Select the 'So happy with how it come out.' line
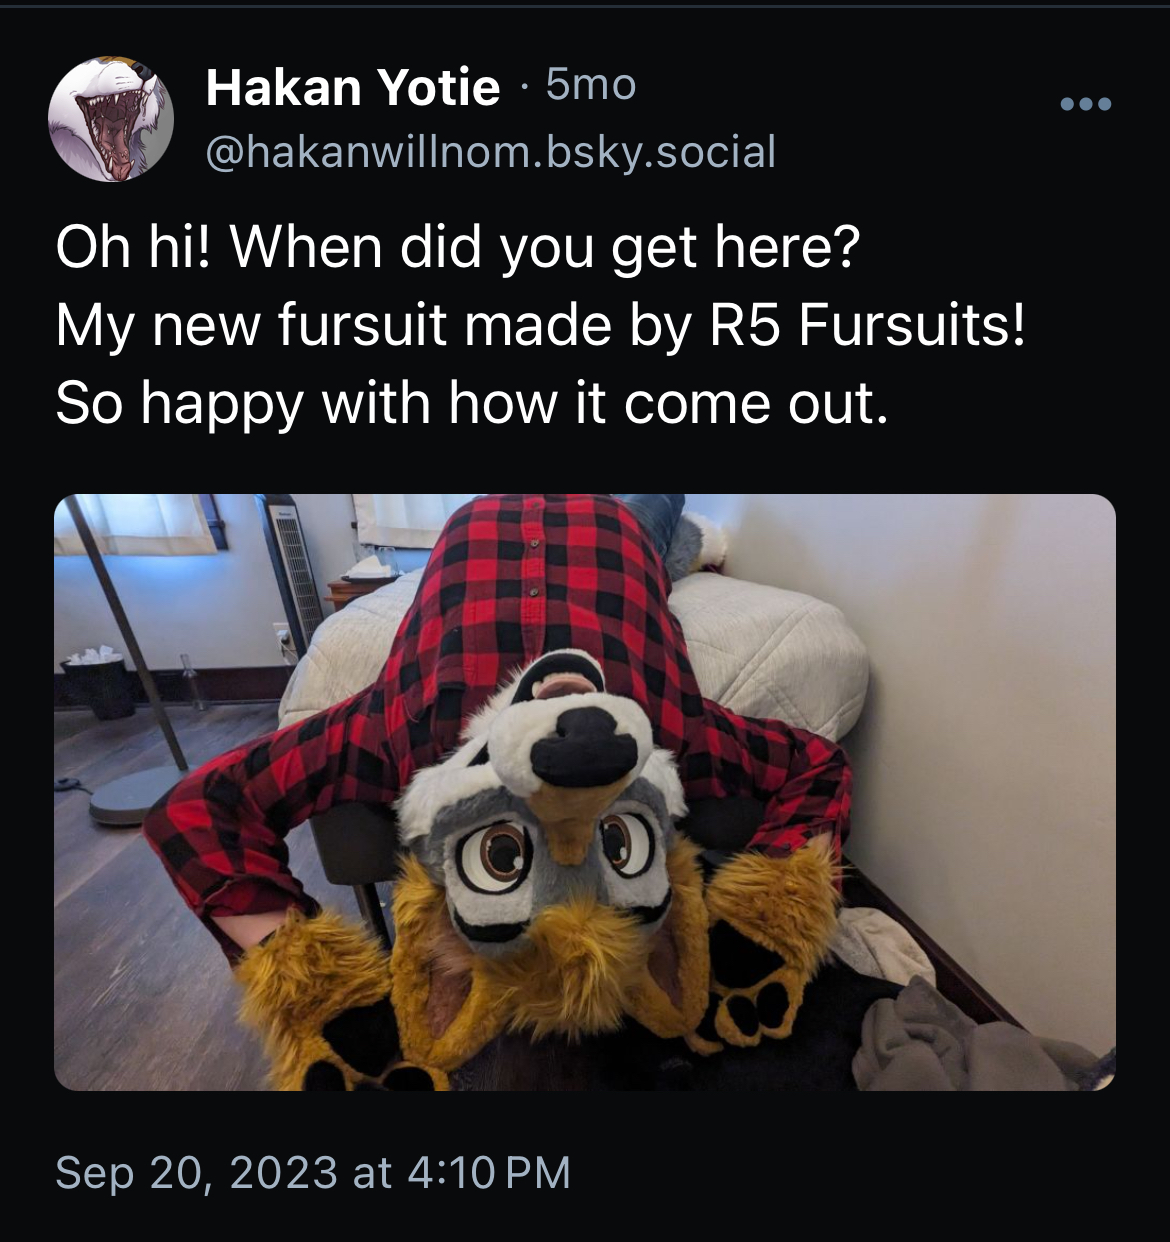1170x1242 pixels. click(x=472, y=403)
